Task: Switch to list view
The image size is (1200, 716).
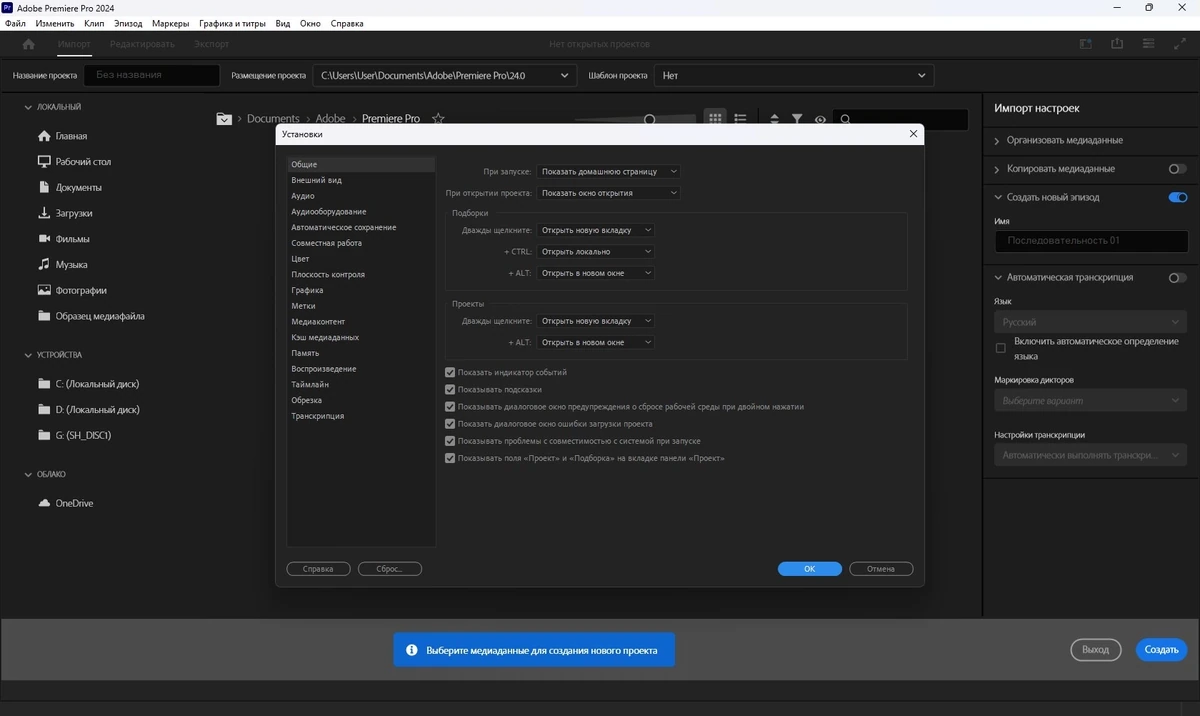Action: coord(740,118)
